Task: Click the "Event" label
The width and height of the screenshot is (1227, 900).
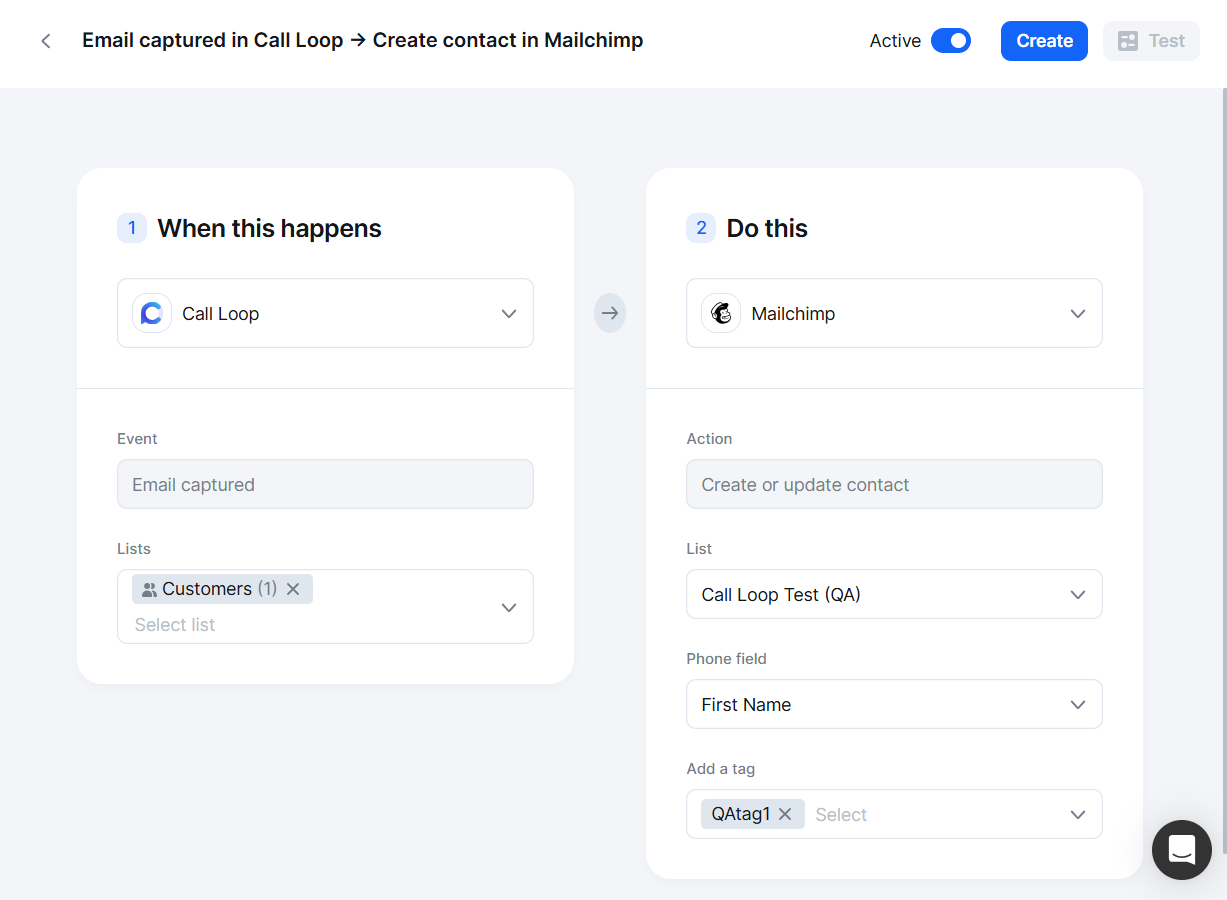Action: click(137, 439)
